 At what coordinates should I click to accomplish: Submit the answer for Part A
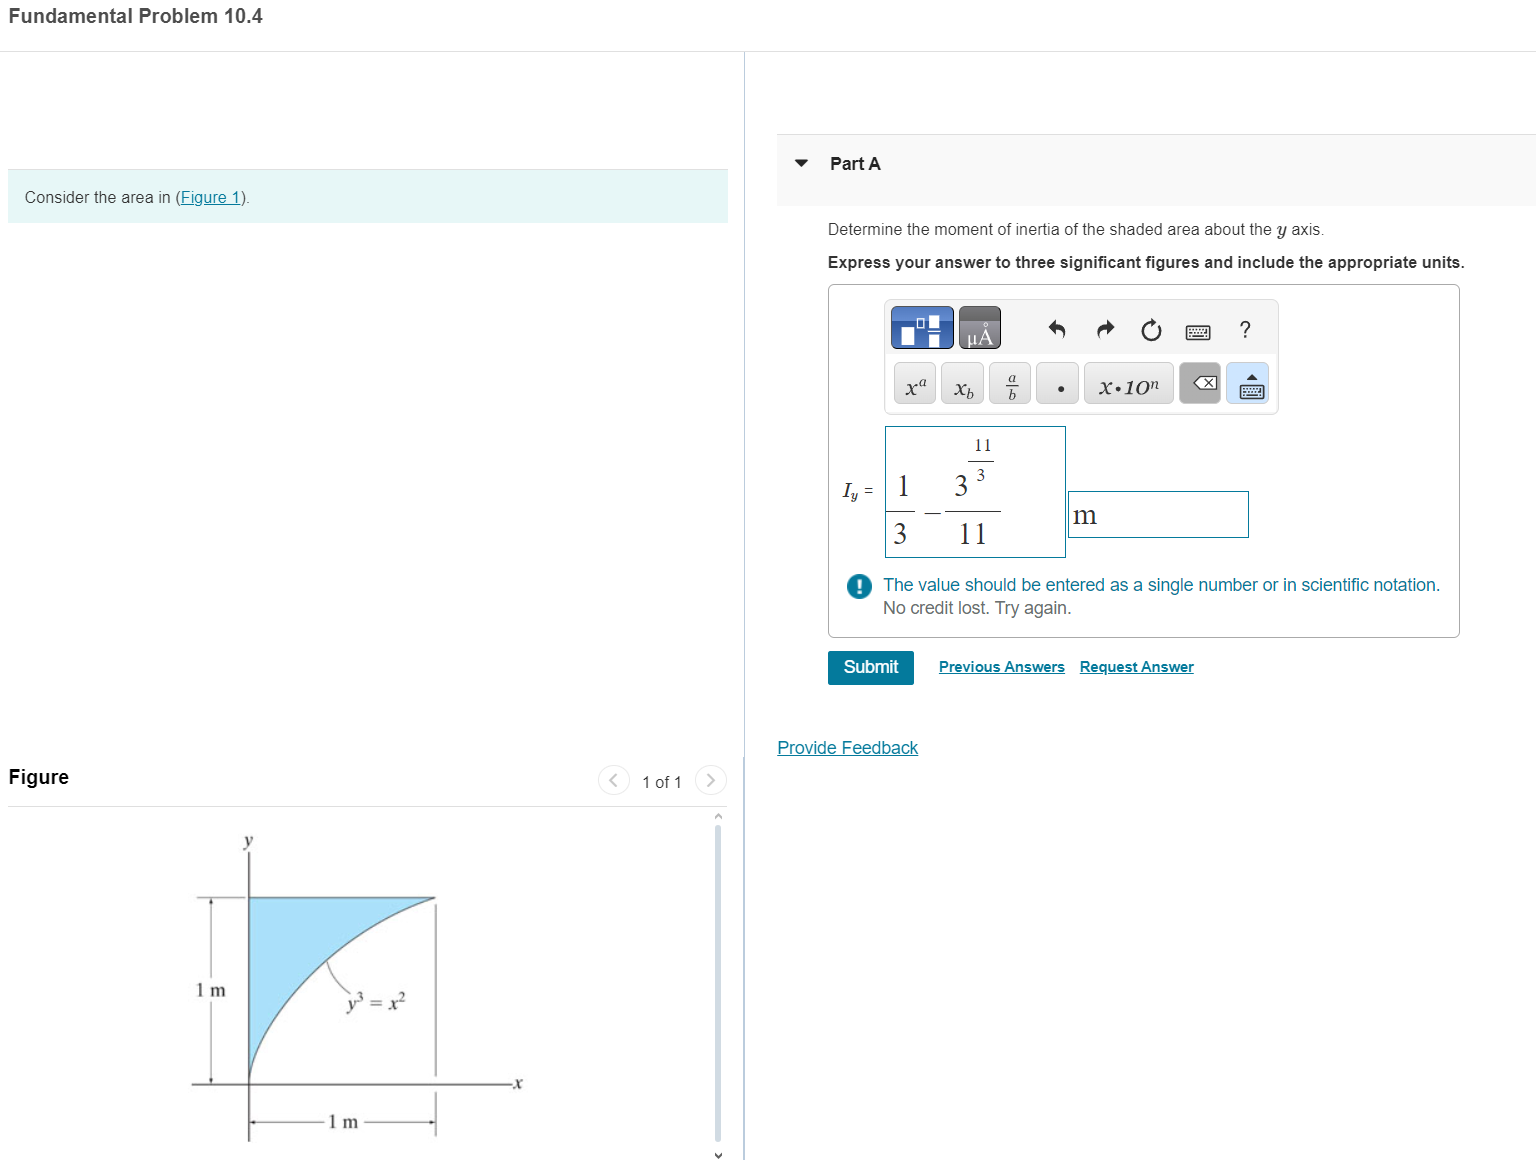click(x=870, y=667)
